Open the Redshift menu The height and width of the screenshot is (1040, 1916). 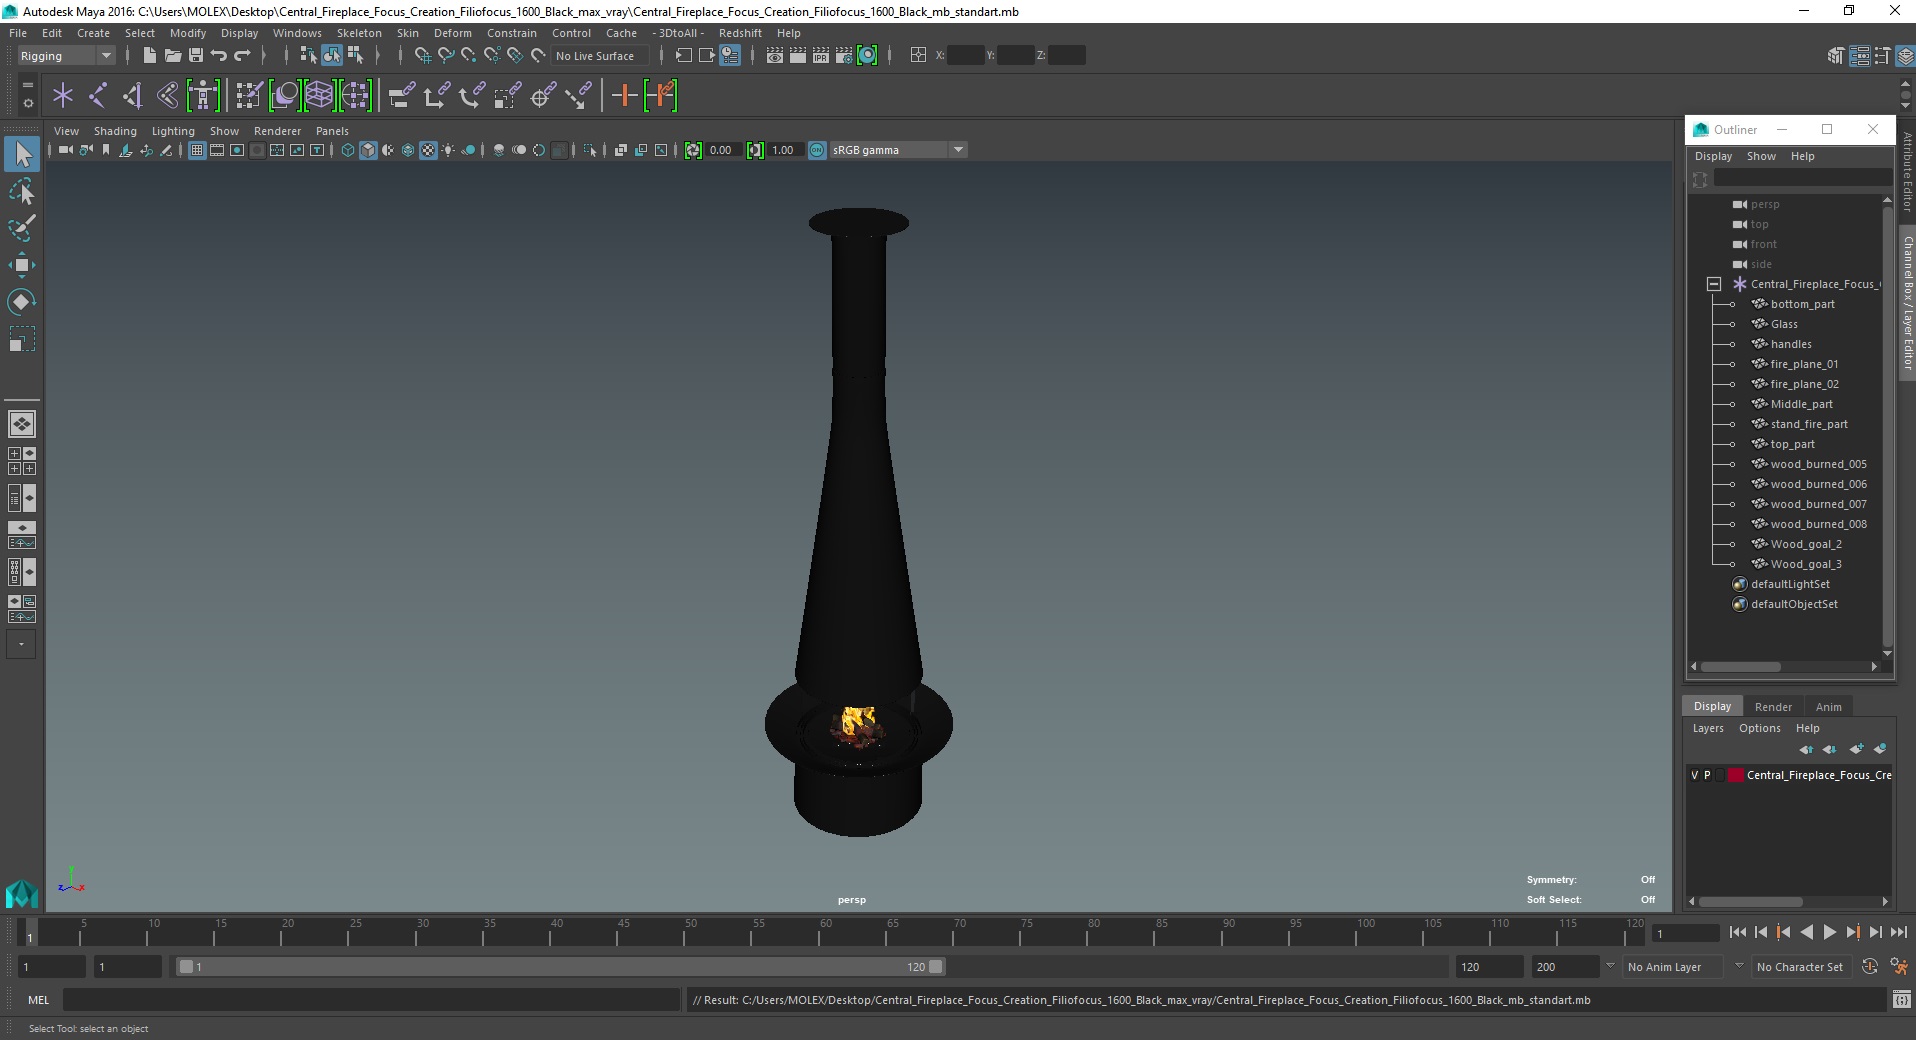[740, 33]
